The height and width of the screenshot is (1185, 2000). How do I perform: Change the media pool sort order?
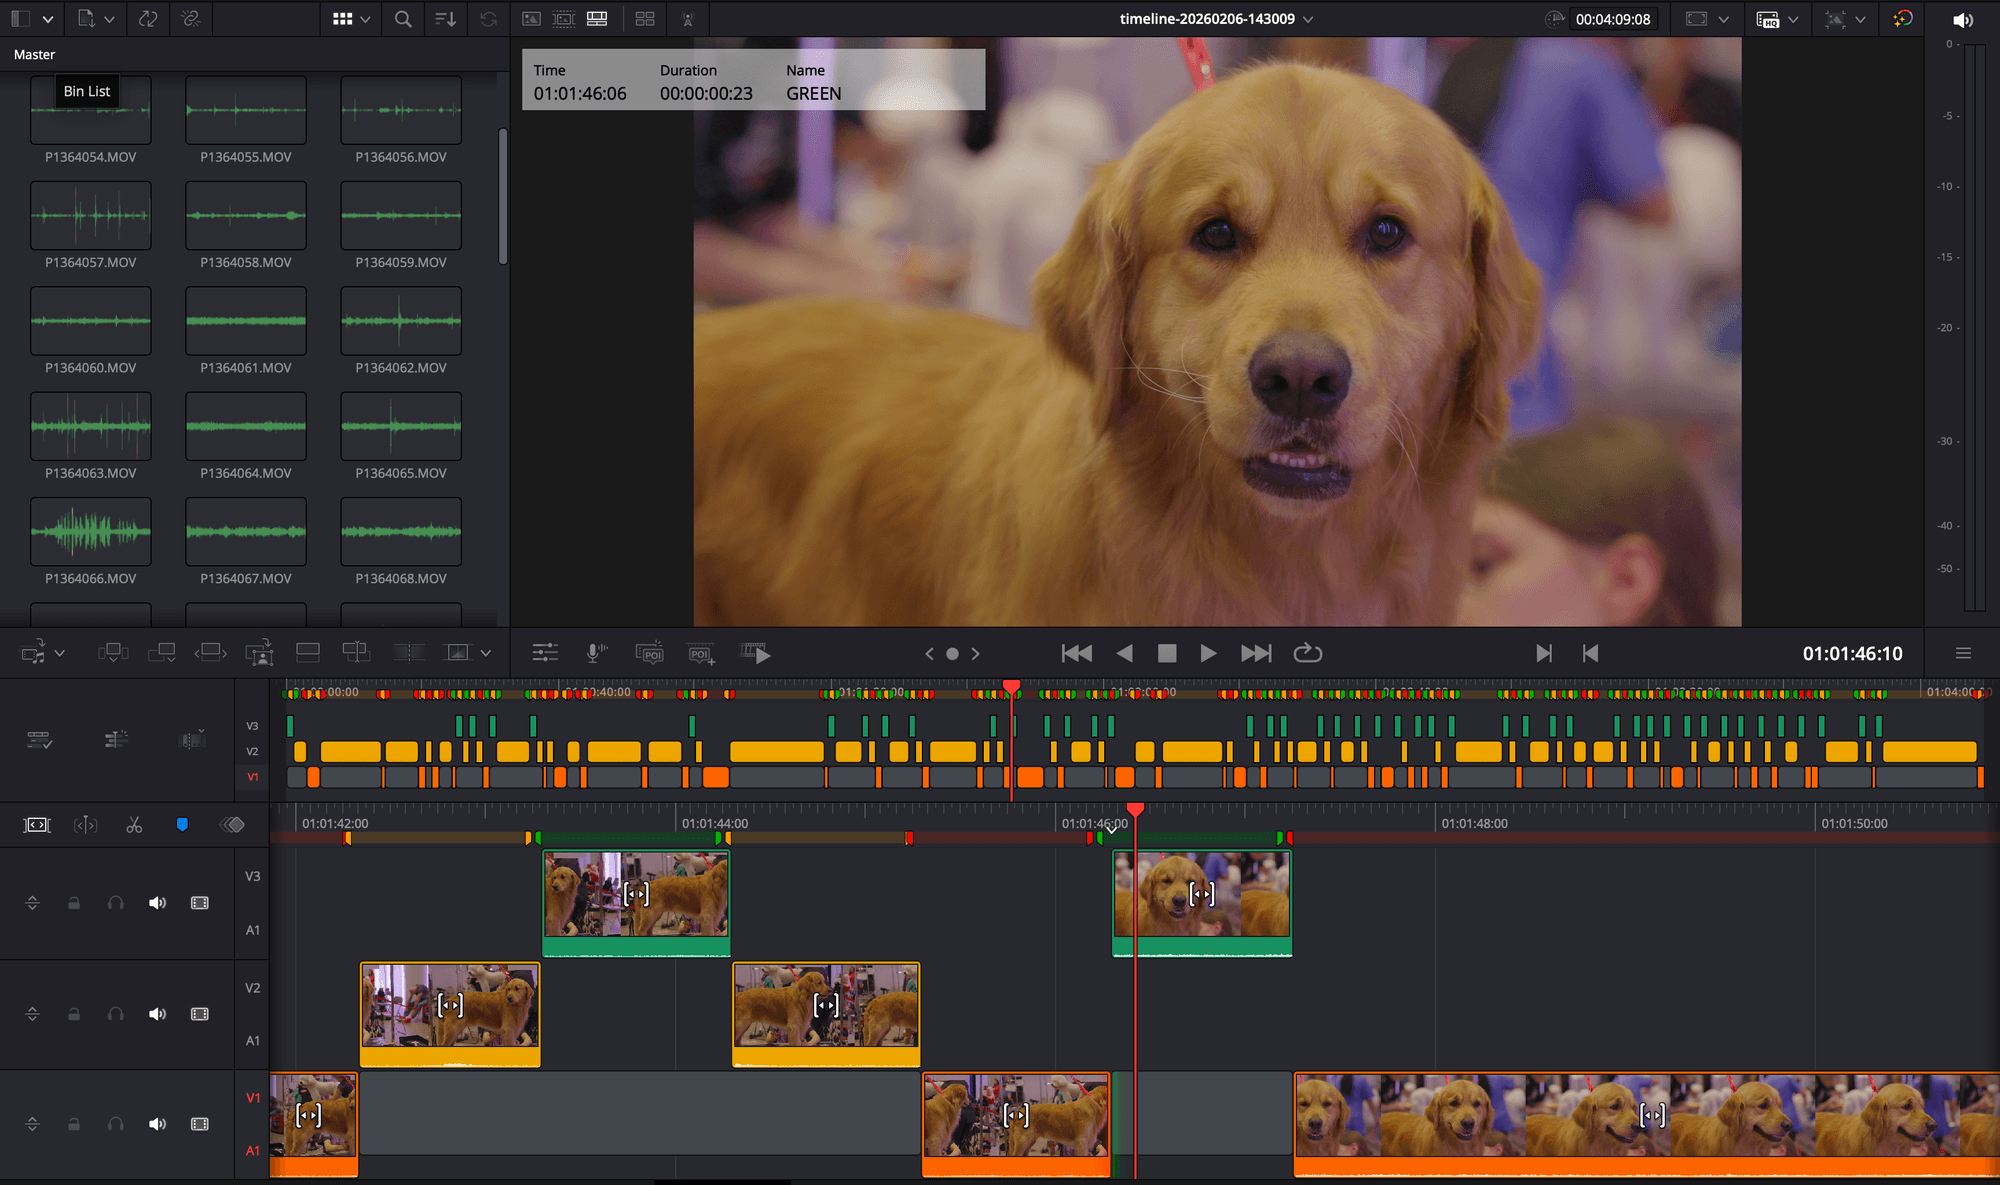445,19
